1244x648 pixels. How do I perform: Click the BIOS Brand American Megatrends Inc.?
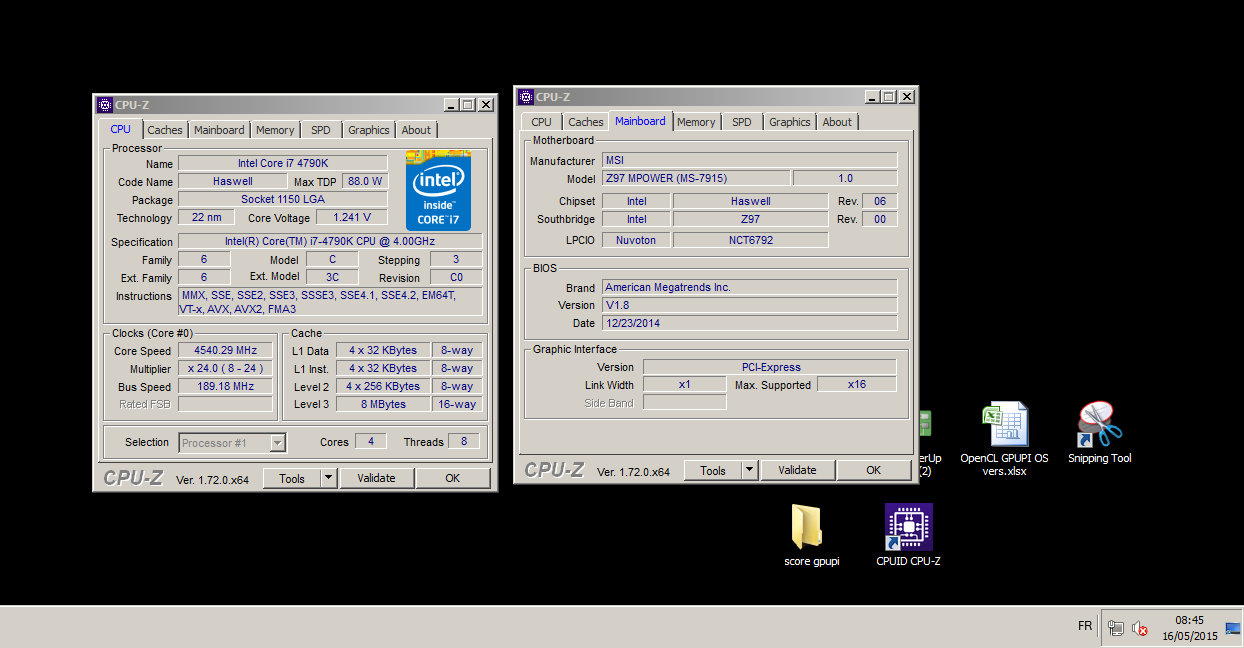[750, 287]
